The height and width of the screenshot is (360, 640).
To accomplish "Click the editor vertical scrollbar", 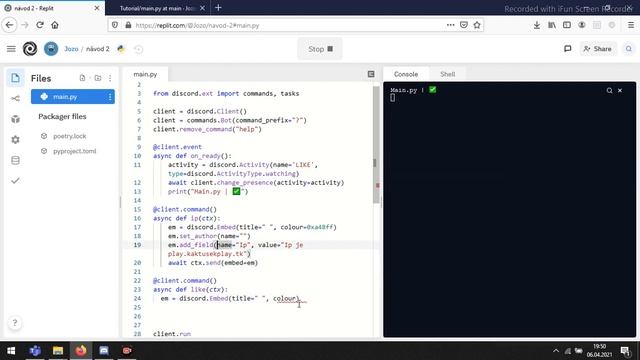I will click(376, 145).
